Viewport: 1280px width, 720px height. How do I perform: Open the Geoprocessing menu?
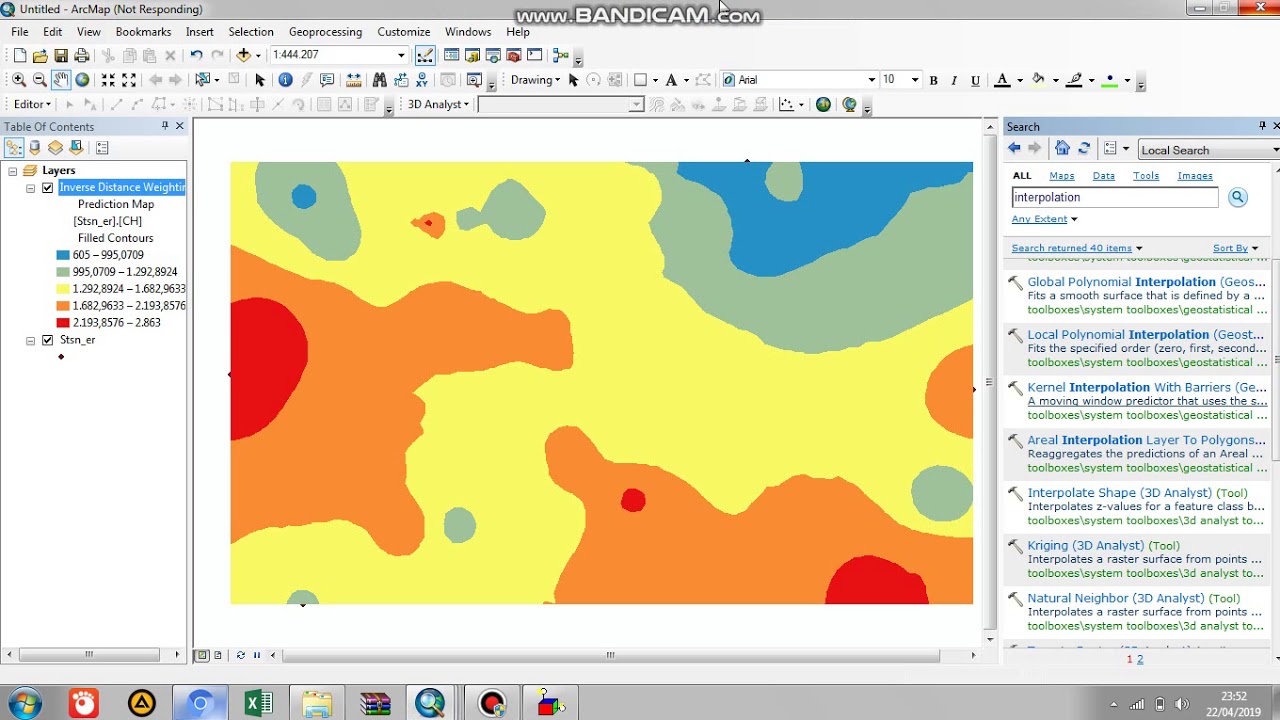325,32
